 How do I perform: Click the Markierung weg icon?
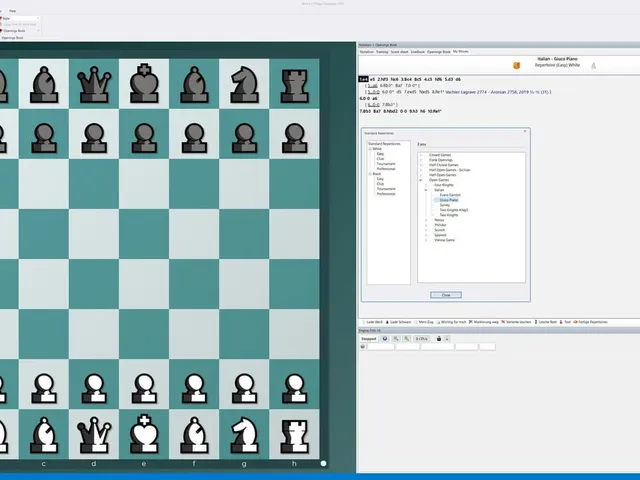point(471,322)
